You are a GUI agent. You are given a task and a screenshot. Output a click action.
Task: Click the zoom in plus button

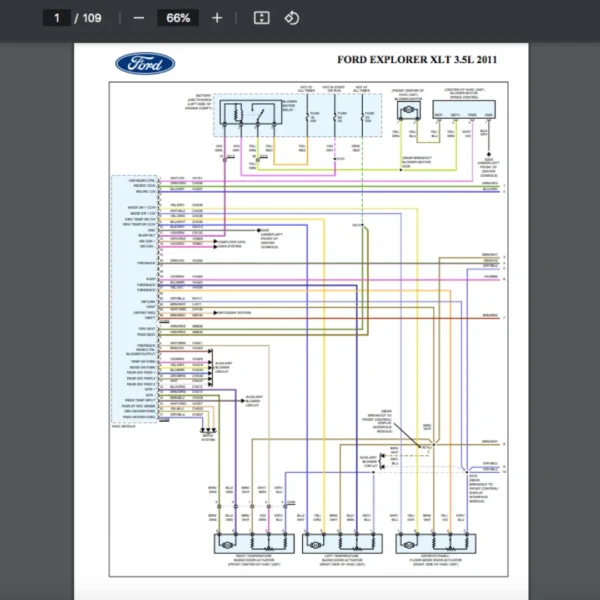point(217,18)
